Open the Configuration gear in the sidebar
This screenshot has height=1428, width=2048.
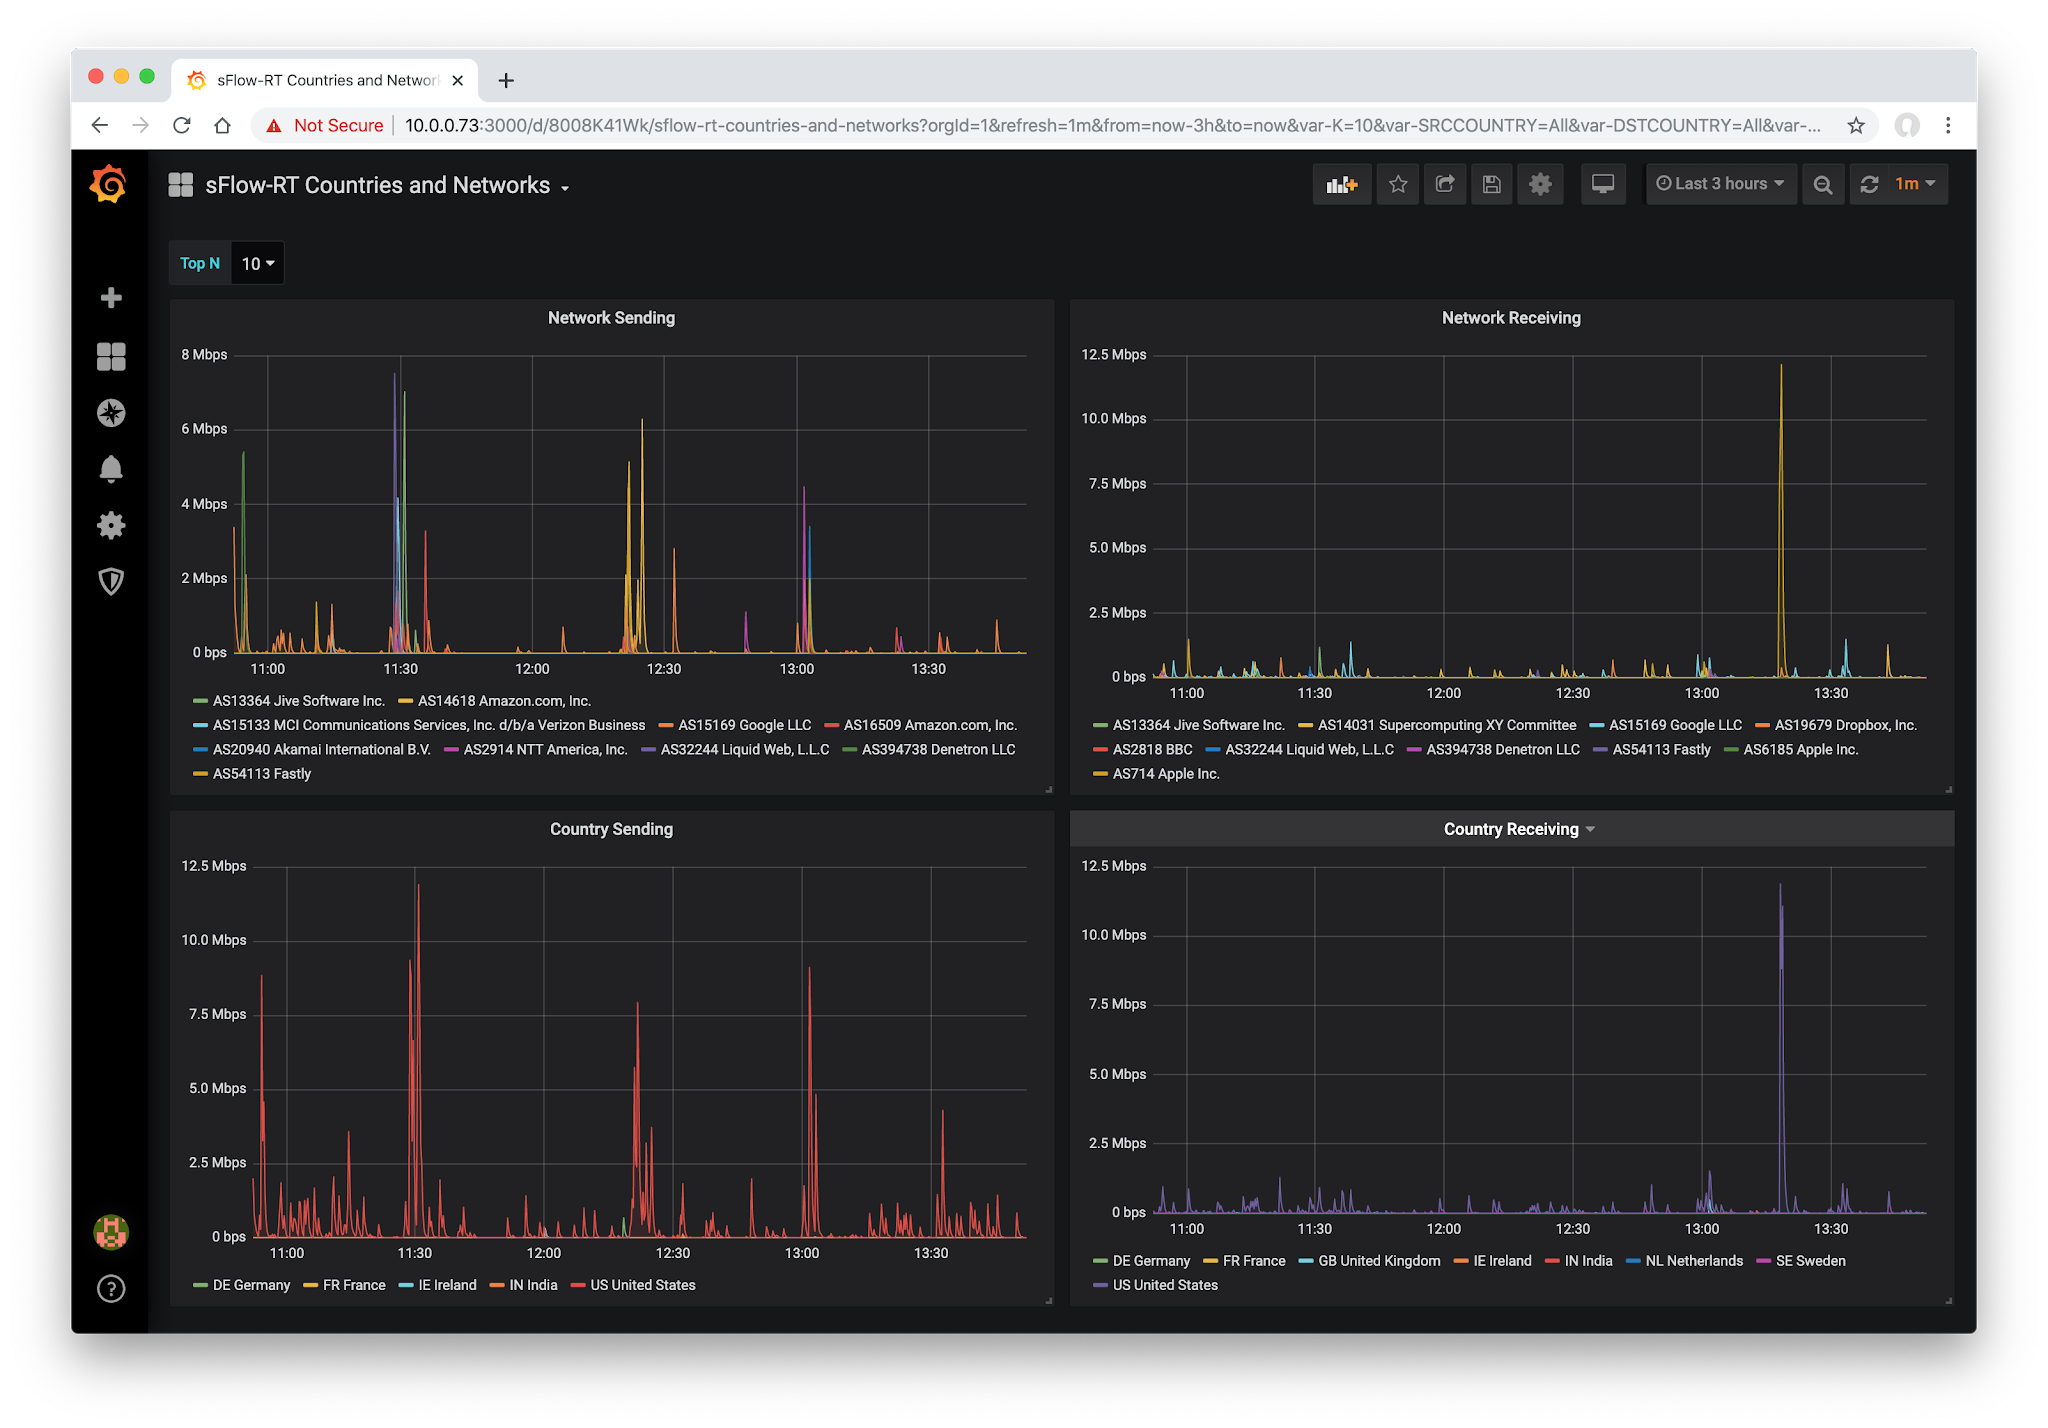click(111, 525)
